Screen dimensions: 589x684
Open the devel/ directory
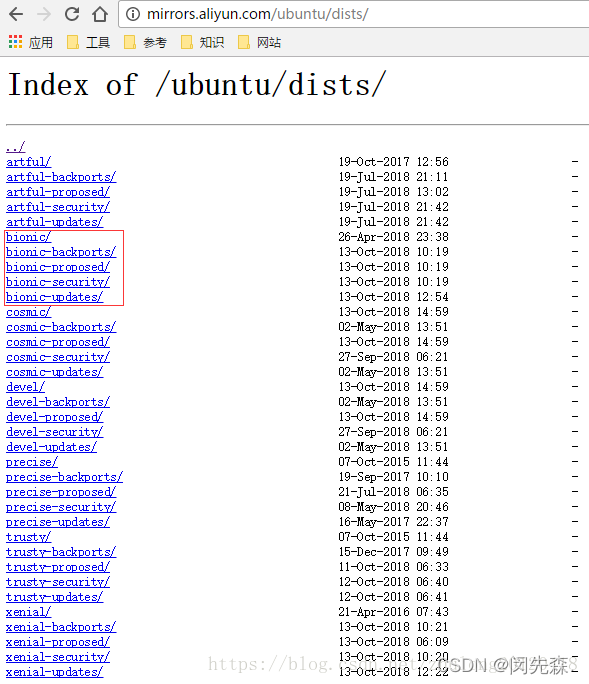click(x=25, y=387)
